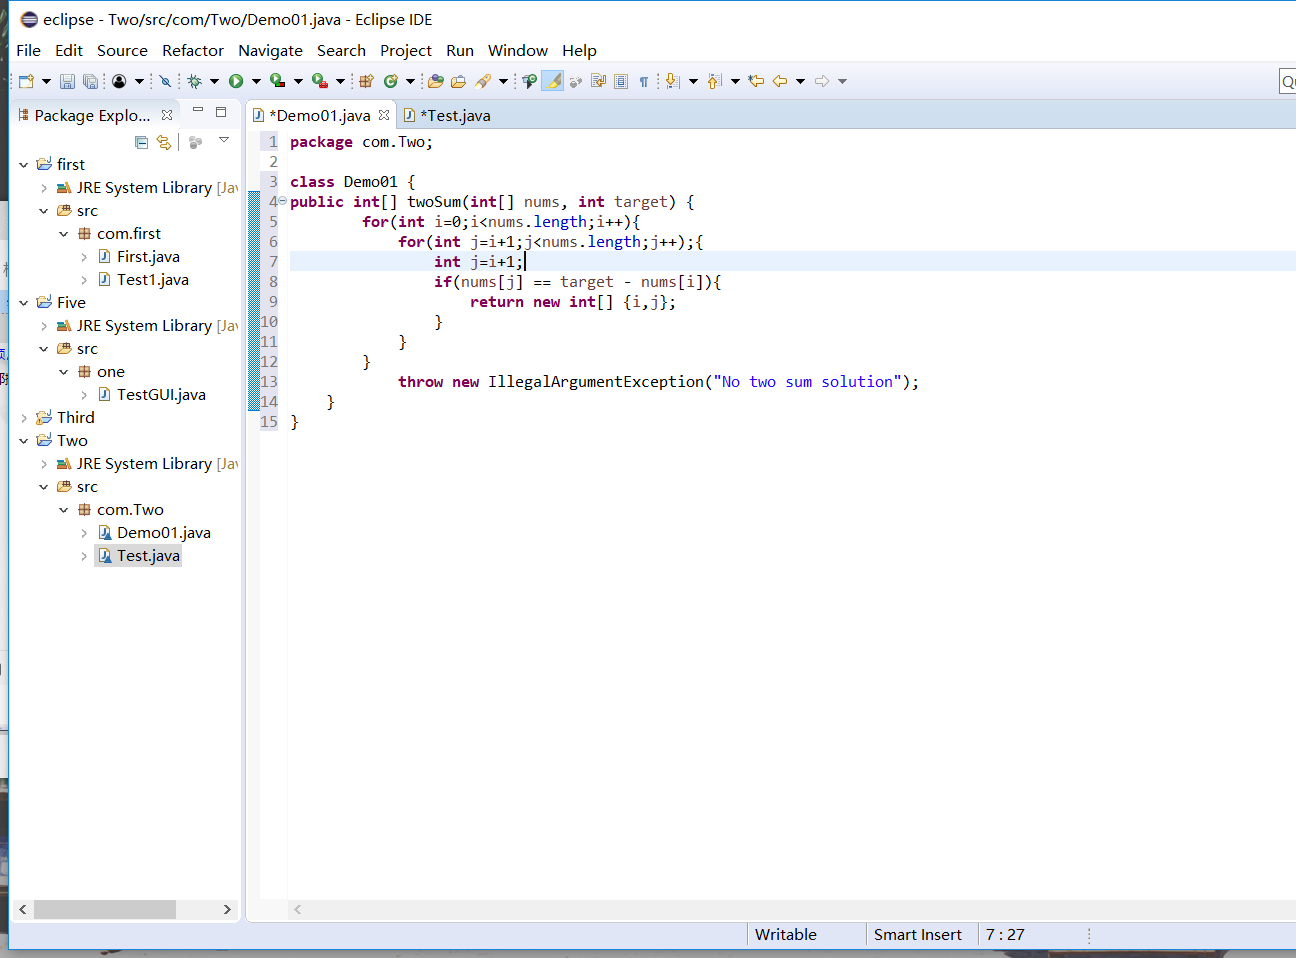Click the Search flashlight icon

click(x=484, y=81)
